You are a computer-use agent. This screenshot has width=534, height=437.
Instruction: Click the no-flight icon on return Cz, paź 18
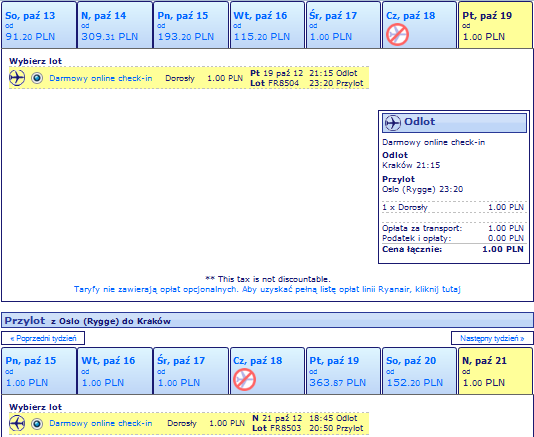pos(245,380)
